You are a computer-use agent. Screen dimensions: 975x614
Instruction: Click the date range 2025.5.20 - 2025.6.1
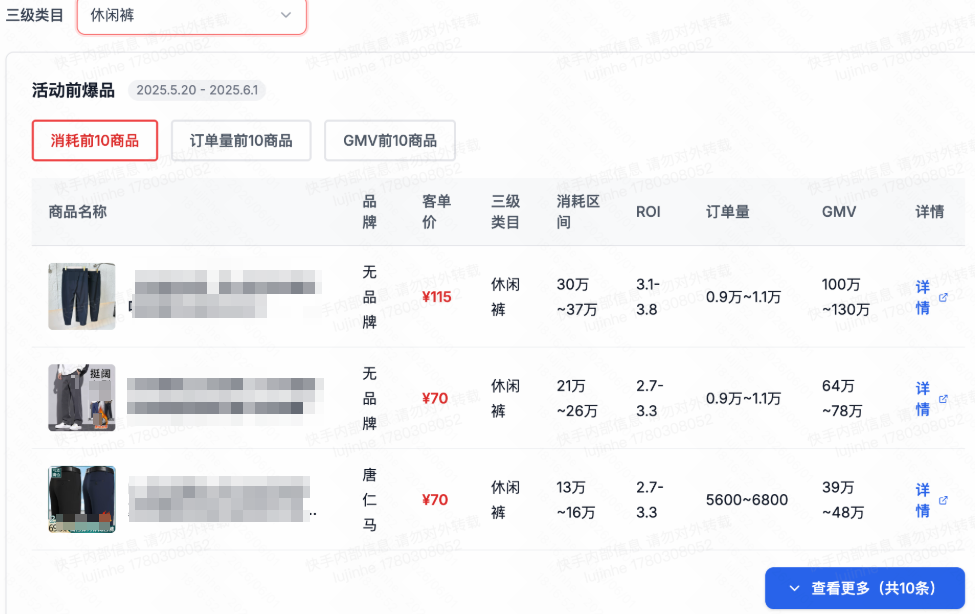click(197, 90)
